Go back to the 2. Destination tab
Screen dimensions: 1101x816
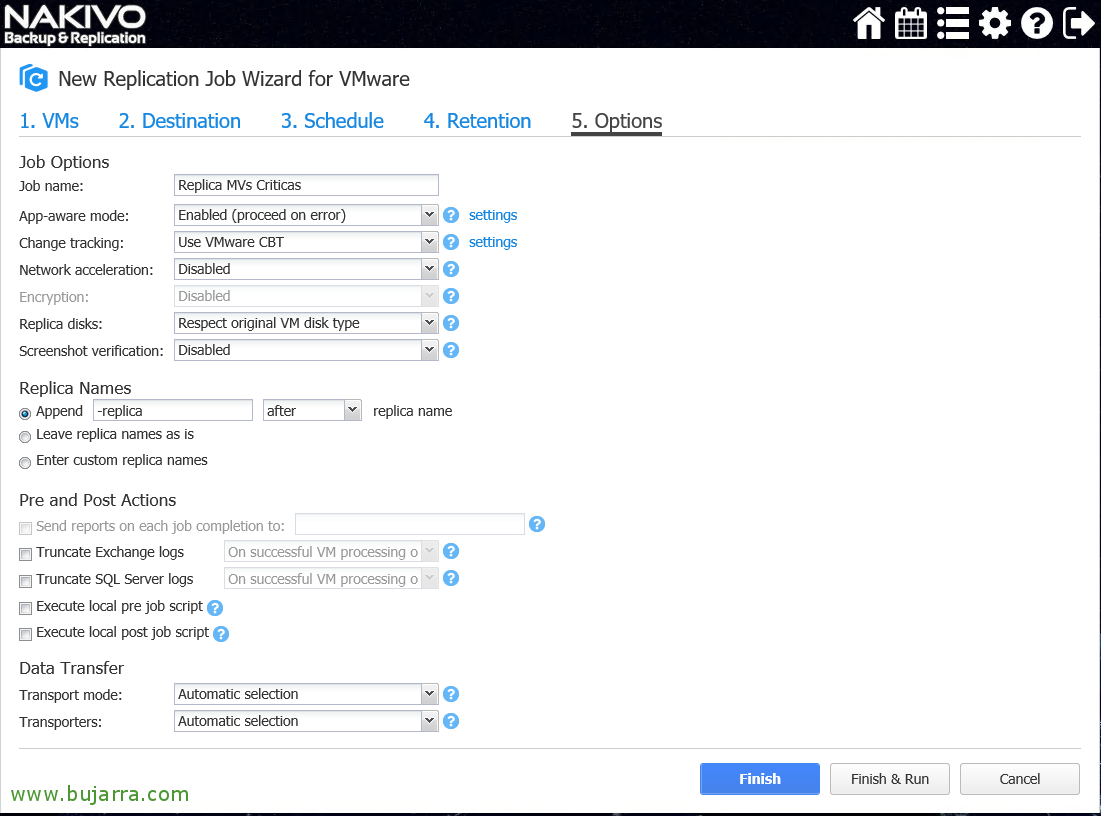[180, 121]
